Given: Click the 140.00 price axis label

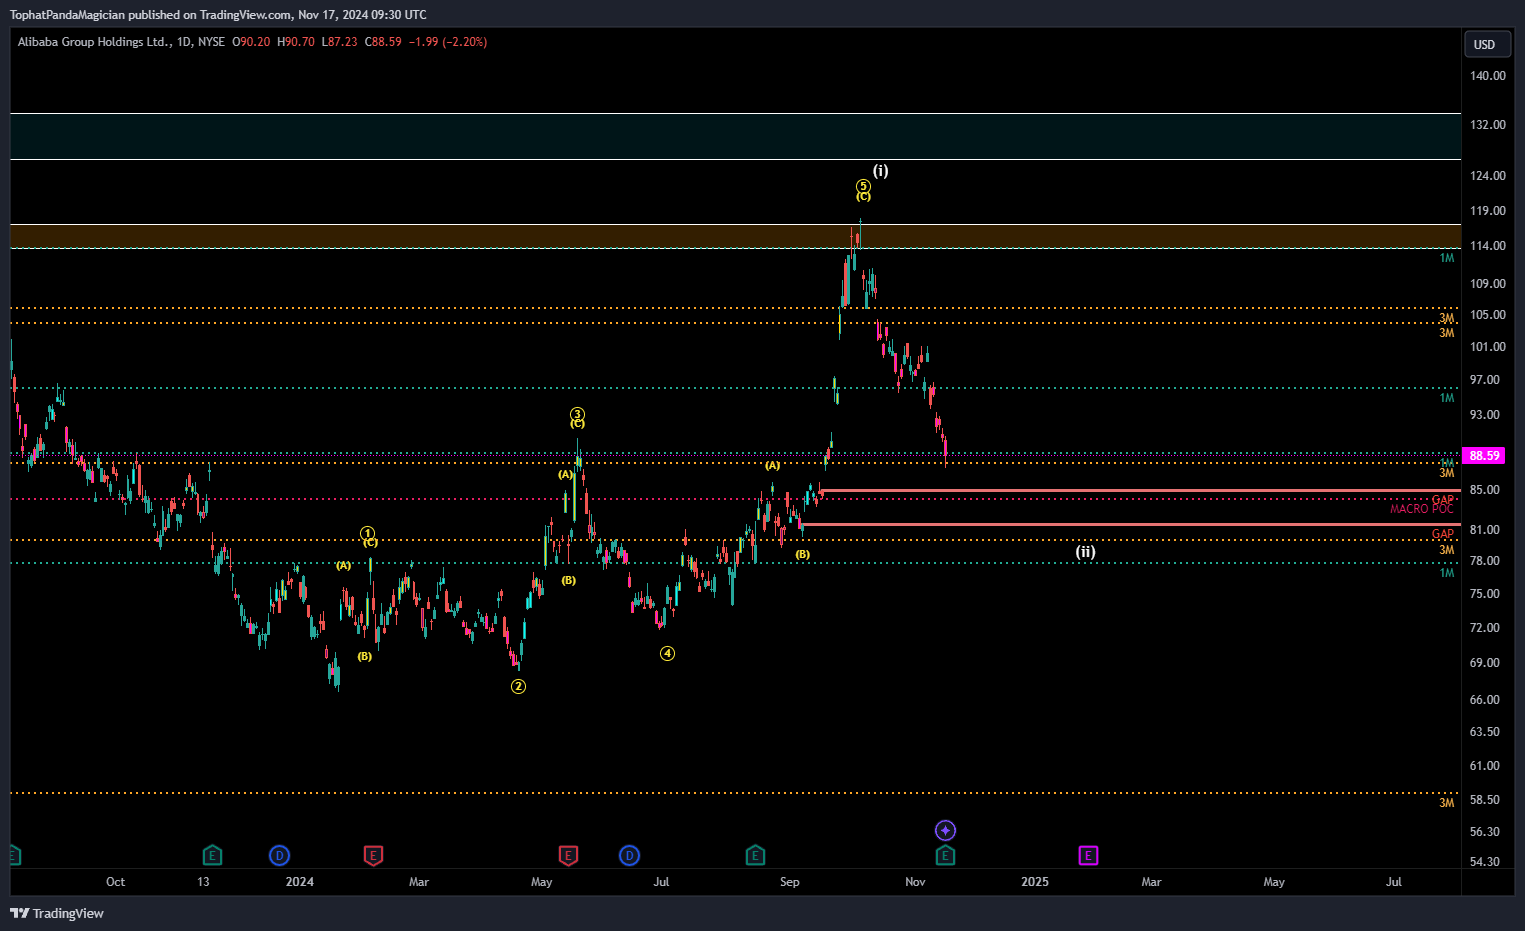Looking at the screenshot, I should (x=1487, y=75).
